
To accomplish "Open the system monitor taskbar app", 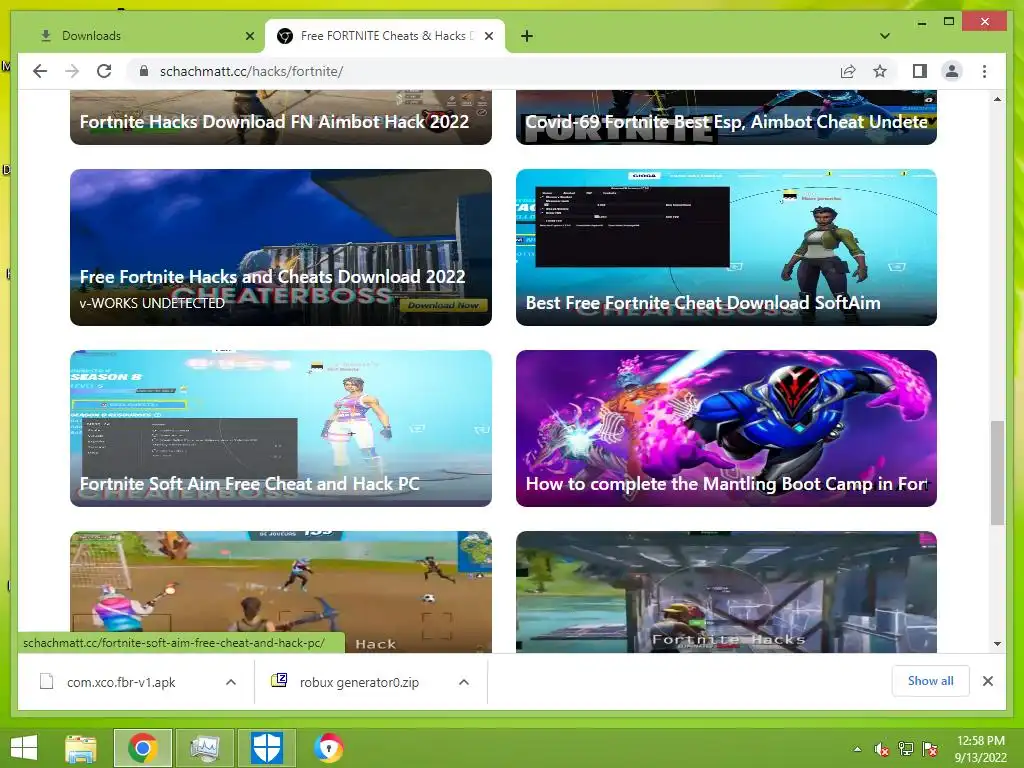I will [205, 748].
